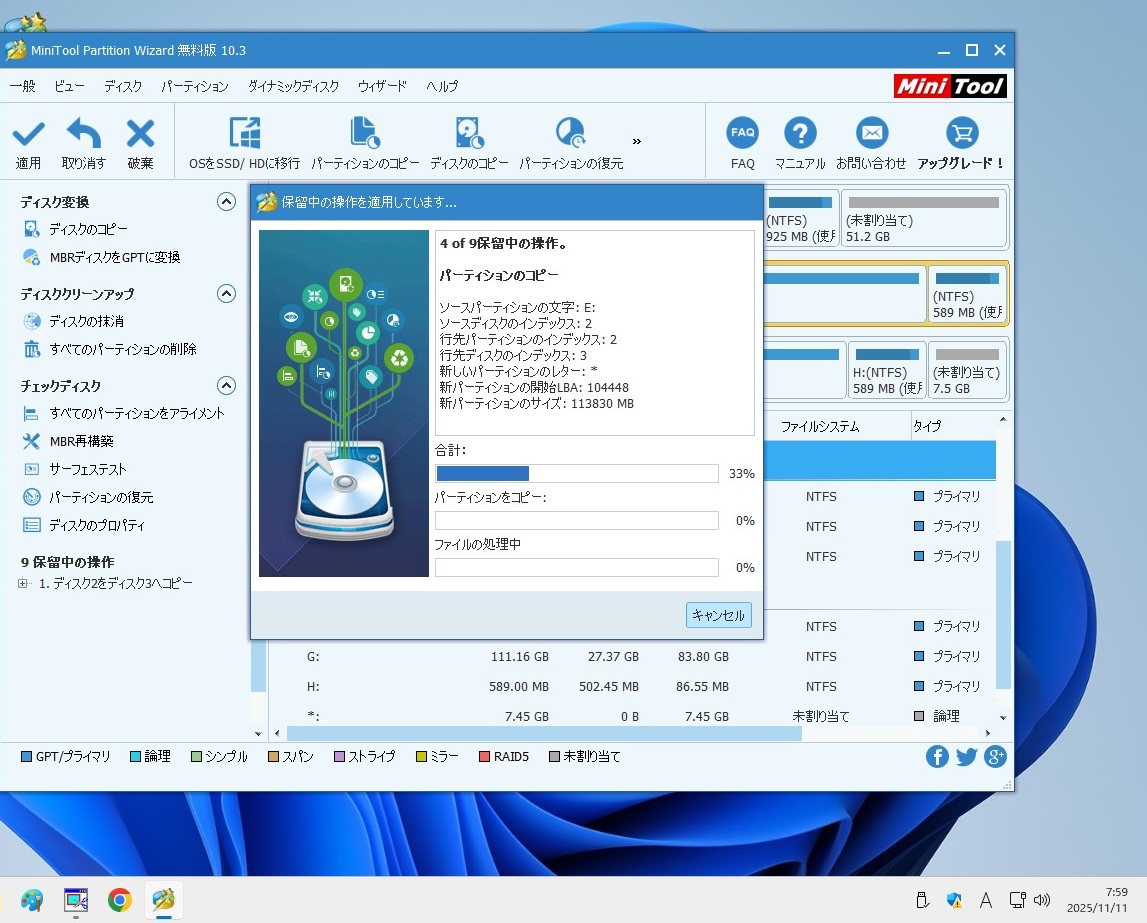Collapse the ディスククリーンアップ section
Image resolution: width=1147 pixels, height=923 pixels.
click(x=226, y=294)
